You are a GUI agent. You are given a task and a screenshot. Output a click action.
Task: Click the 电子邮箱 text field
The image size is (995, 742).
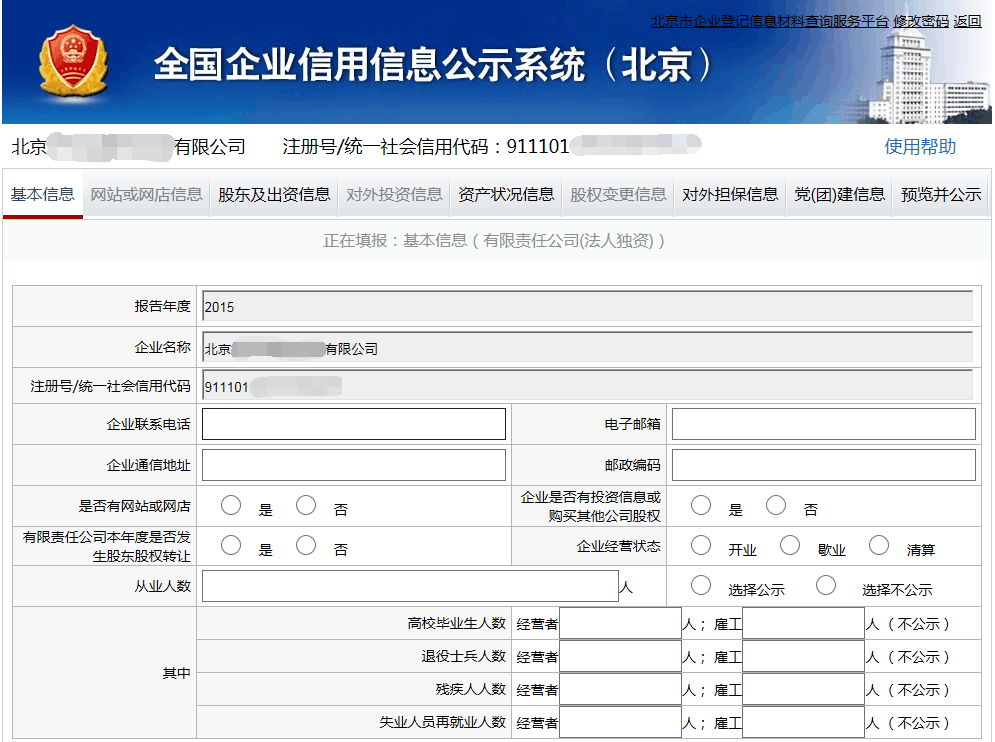823,424
